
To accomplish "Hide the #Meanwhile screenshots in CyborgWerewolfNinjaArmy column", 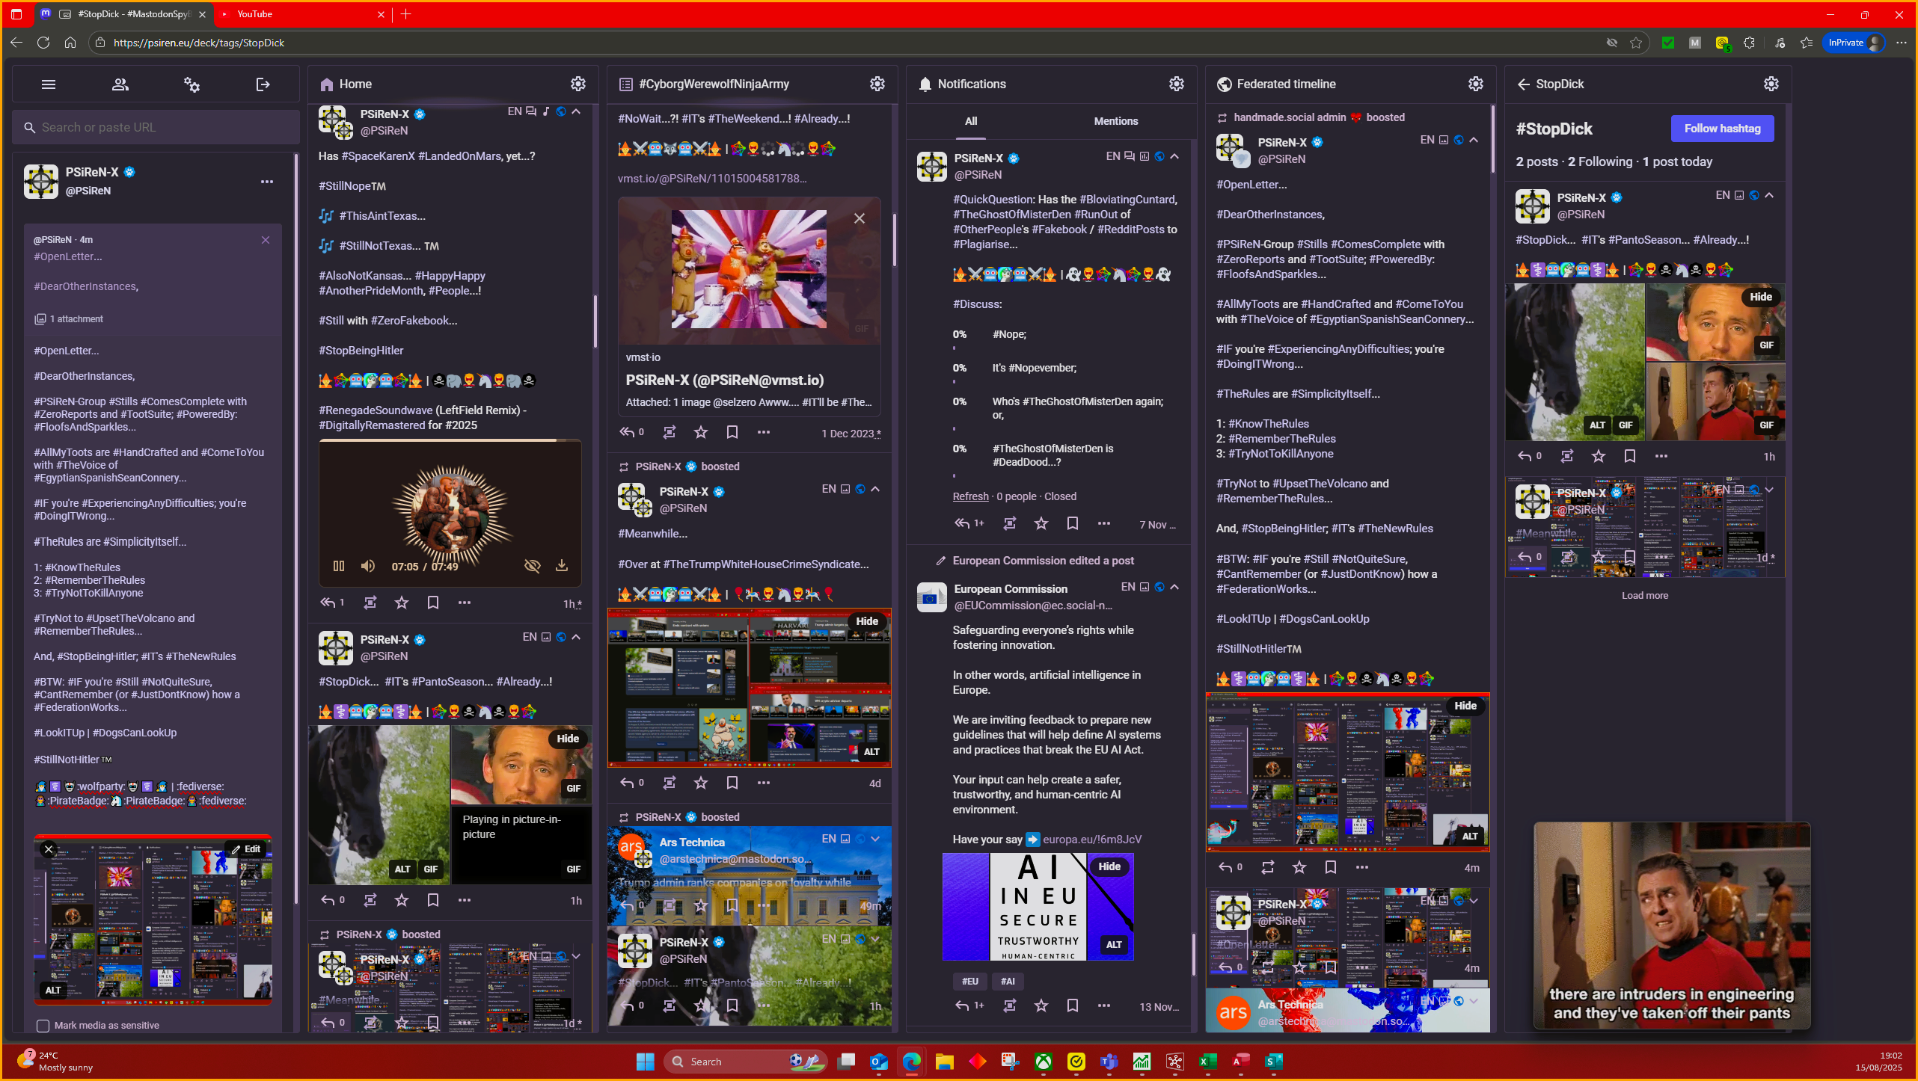I will pos(867,621).
